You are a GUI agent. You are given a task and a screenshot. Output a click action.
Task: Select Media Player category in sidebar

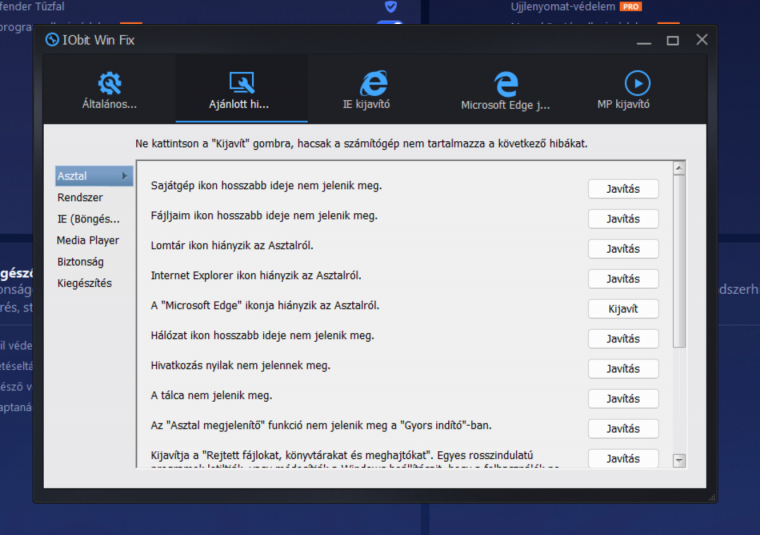(x=88, y=240)
